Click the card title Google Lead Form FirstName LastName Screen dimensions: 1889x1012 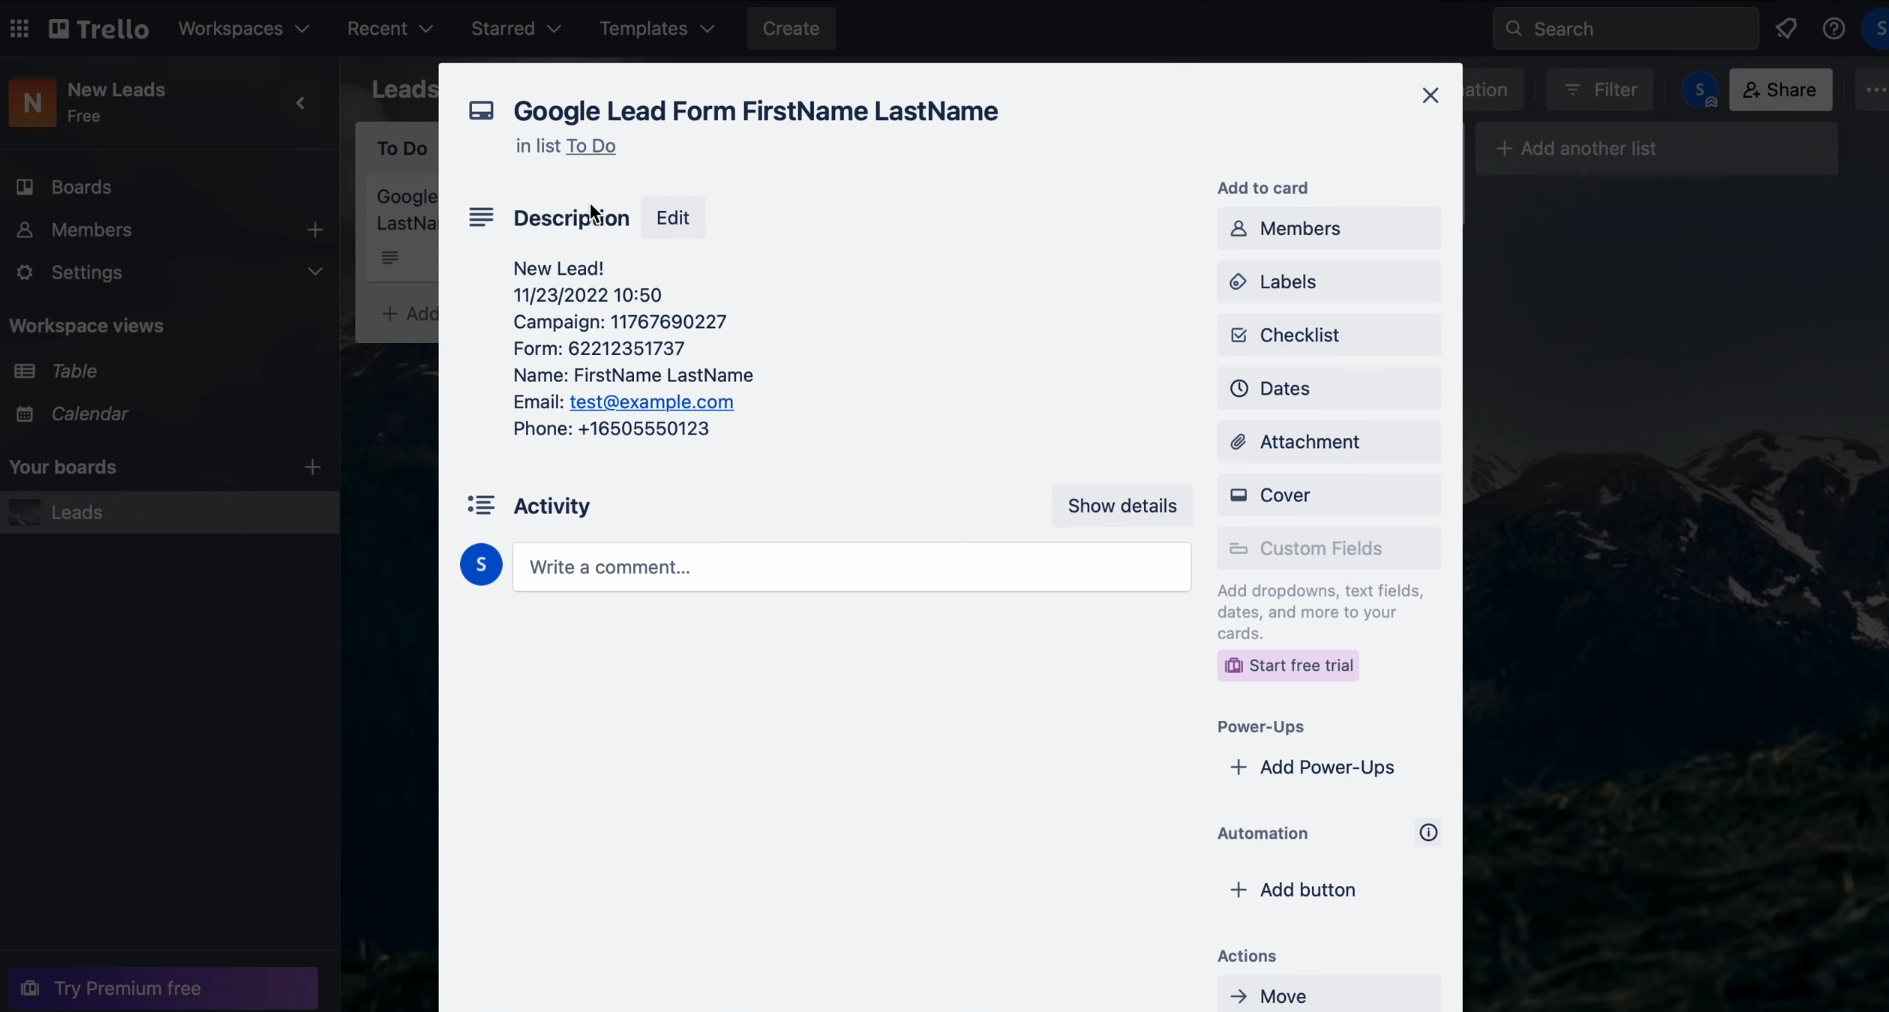point(756,111)
